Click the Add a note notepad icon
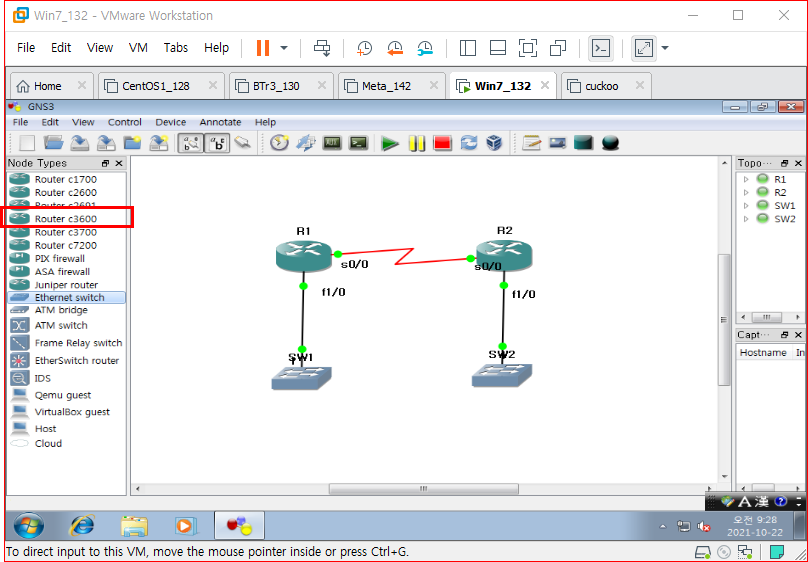Screen dimensions: 808x562 (531, 143)
